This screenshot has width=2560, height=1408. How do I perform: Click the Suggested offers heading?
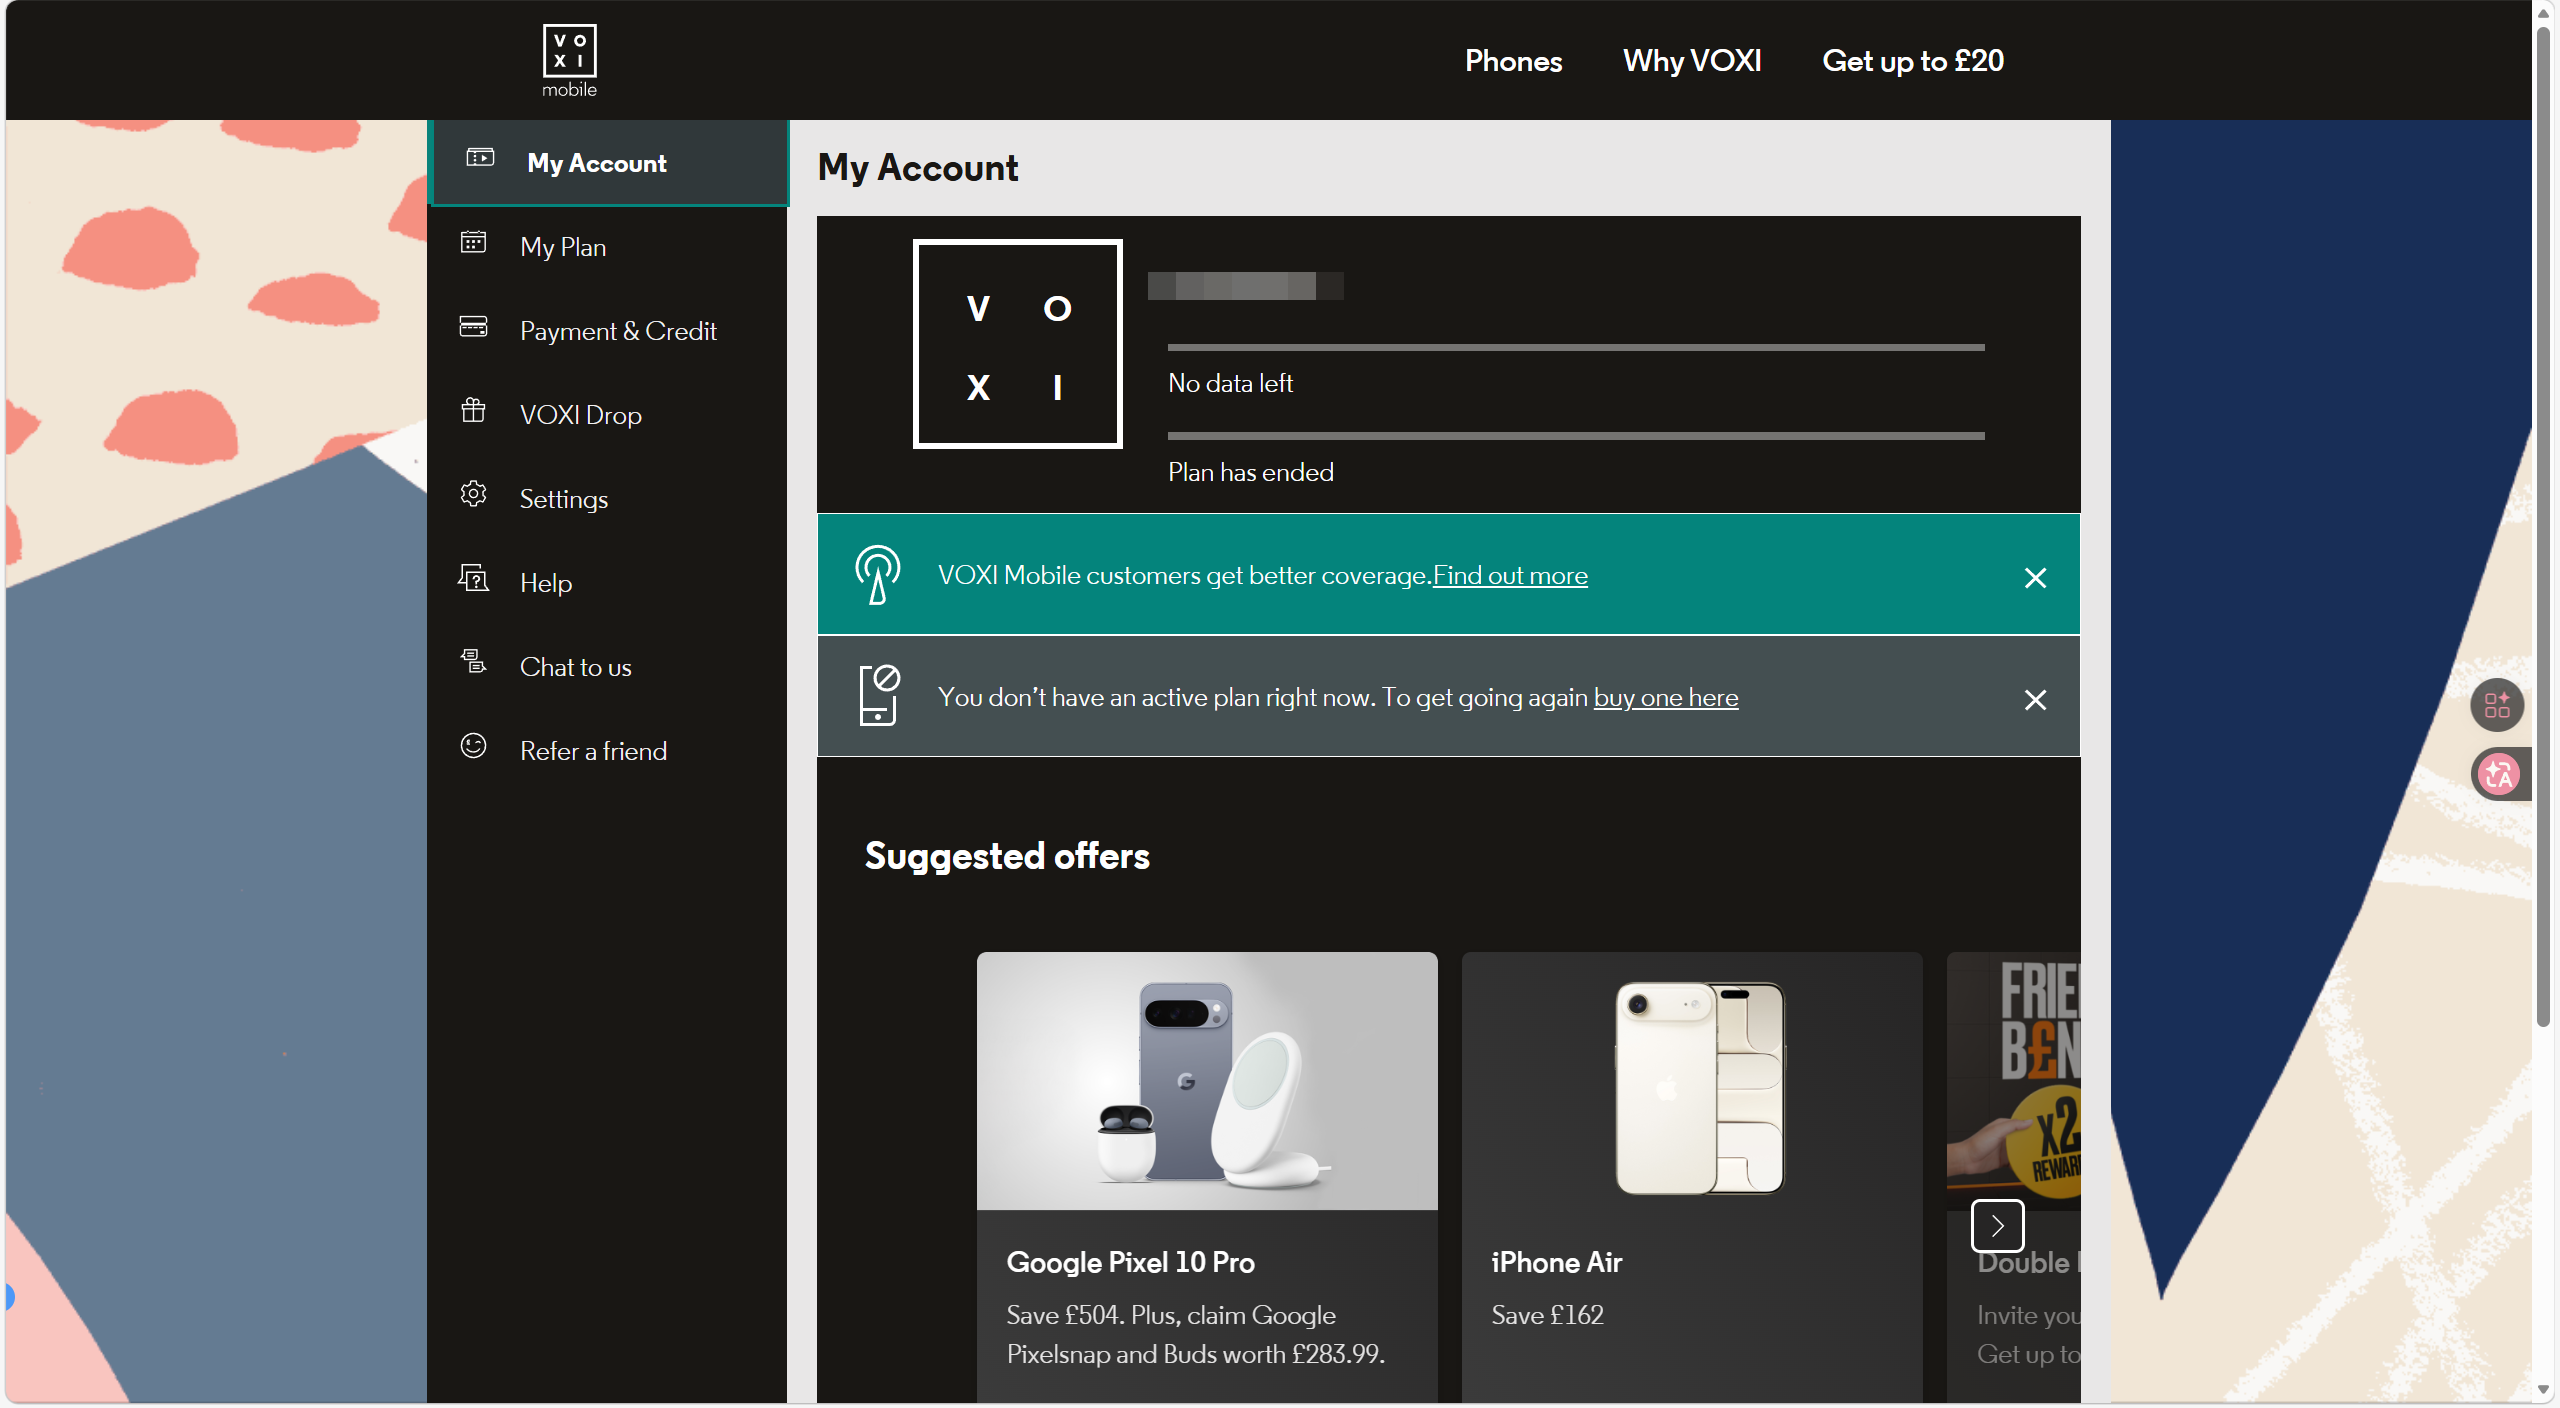[x=1007, y=856]
